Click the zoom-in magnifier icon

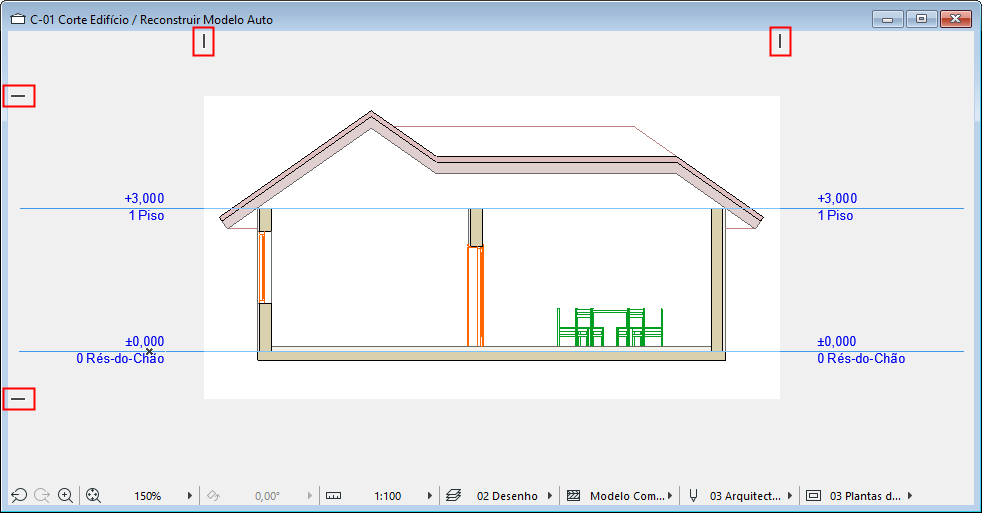pyautogui.click(x=65, y=495)
